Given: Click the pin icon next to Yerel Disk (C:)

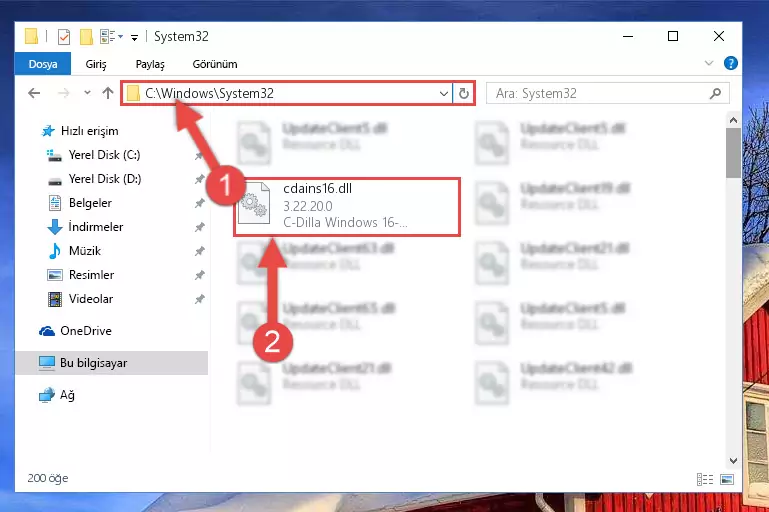Looking at the screenshot, I should click(x=199, y=155).
